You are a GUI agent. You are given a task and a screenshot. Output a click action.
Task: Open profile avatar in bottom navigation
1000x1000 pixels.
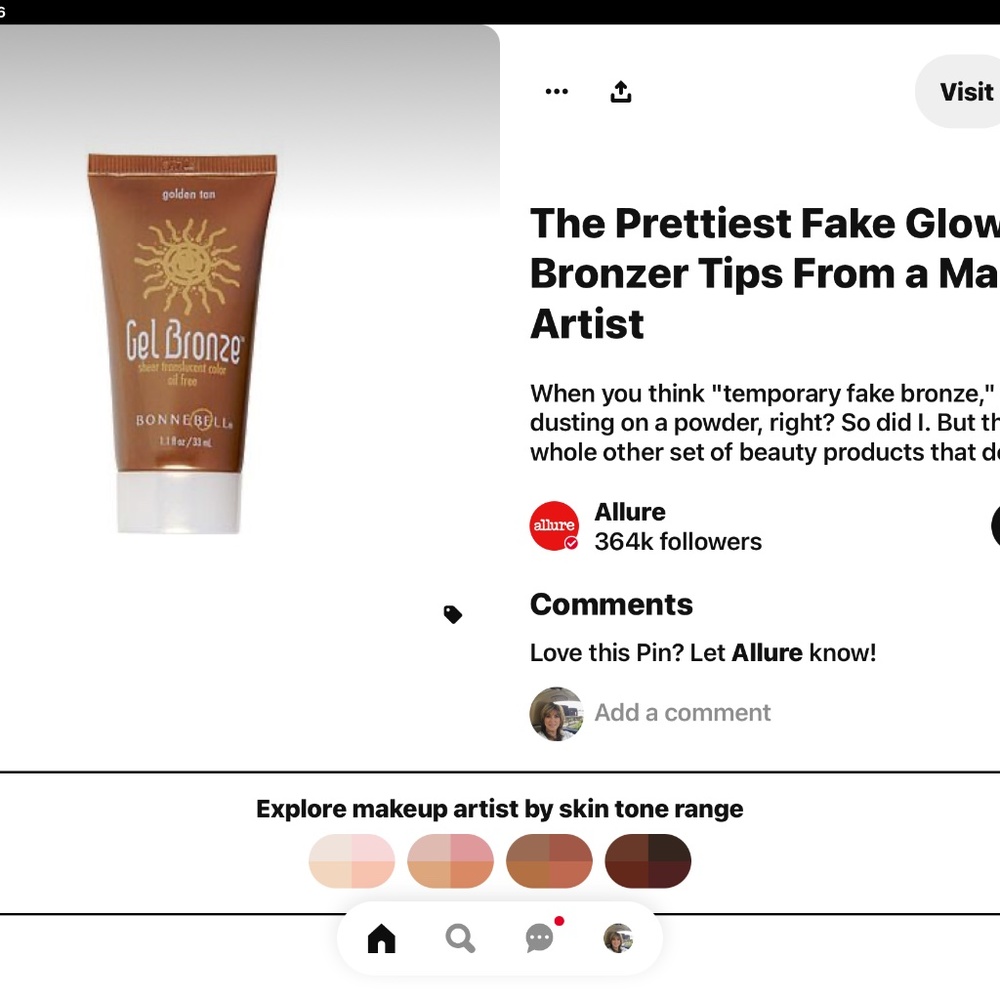(x=618, y=938)
